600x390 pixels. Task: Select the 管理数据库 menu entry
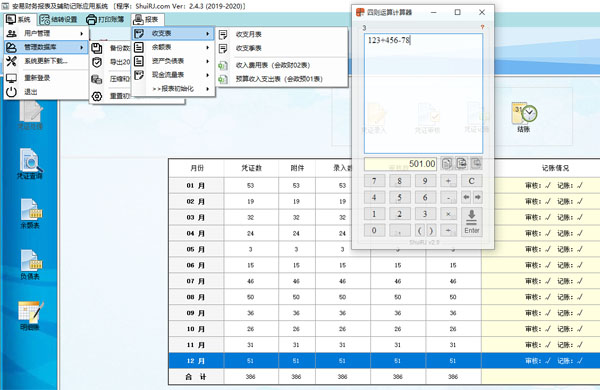click(46, 47)
